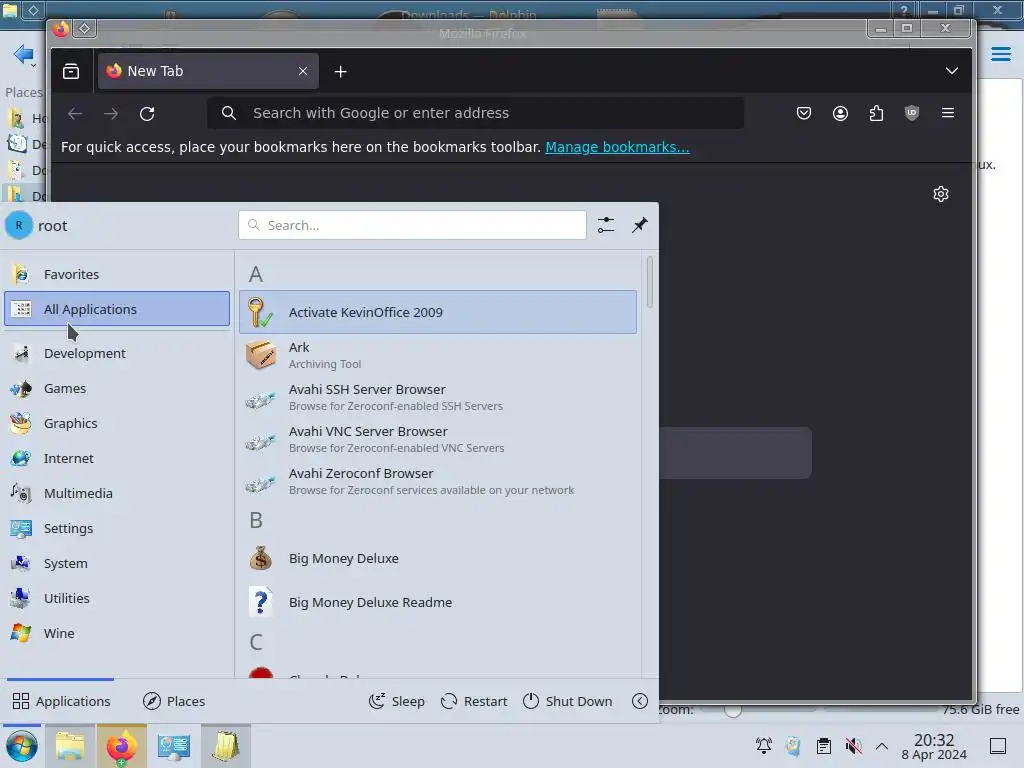Expand more session options arrow
This screenshot has height=768, width=1024.
[x=640, y=701]
